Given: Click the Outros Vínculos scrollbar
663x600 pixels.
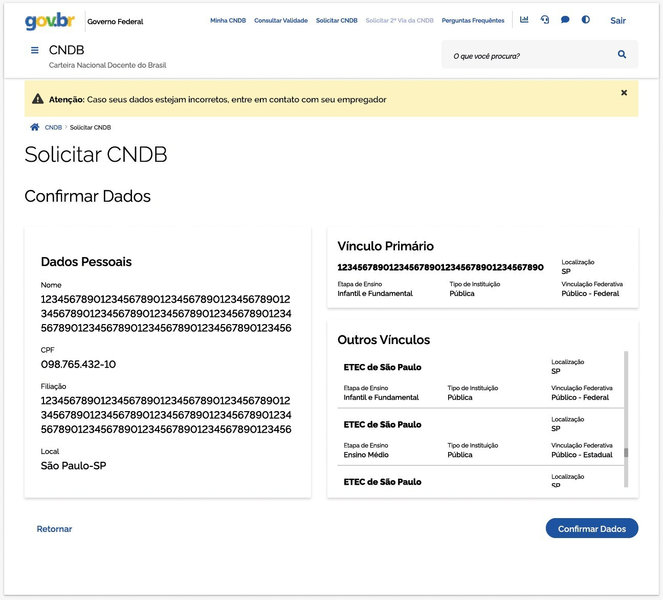Looking at the screenshot, I should [627, 420].
